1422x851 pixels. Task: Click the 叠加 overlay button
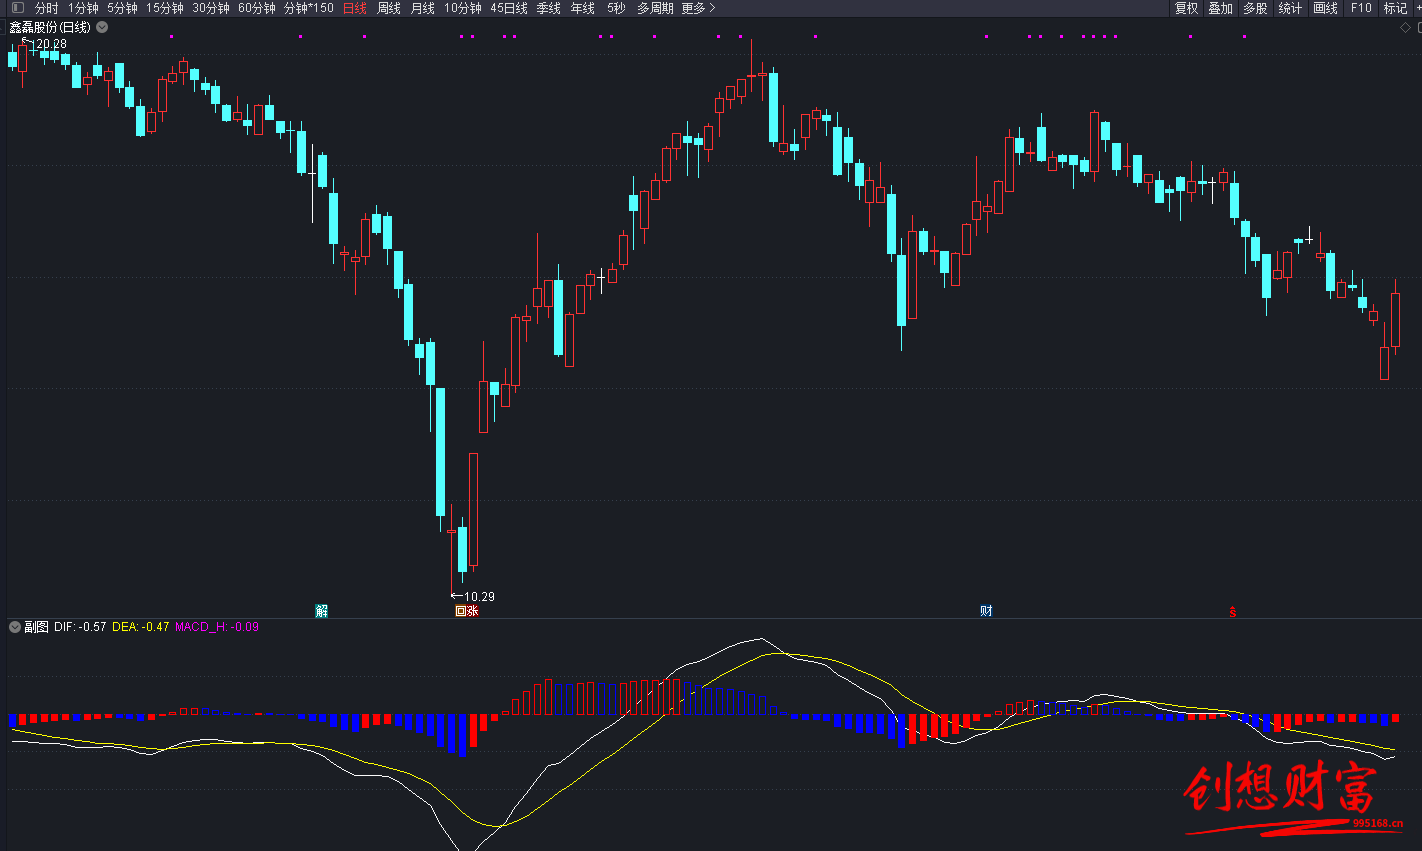1221,8
